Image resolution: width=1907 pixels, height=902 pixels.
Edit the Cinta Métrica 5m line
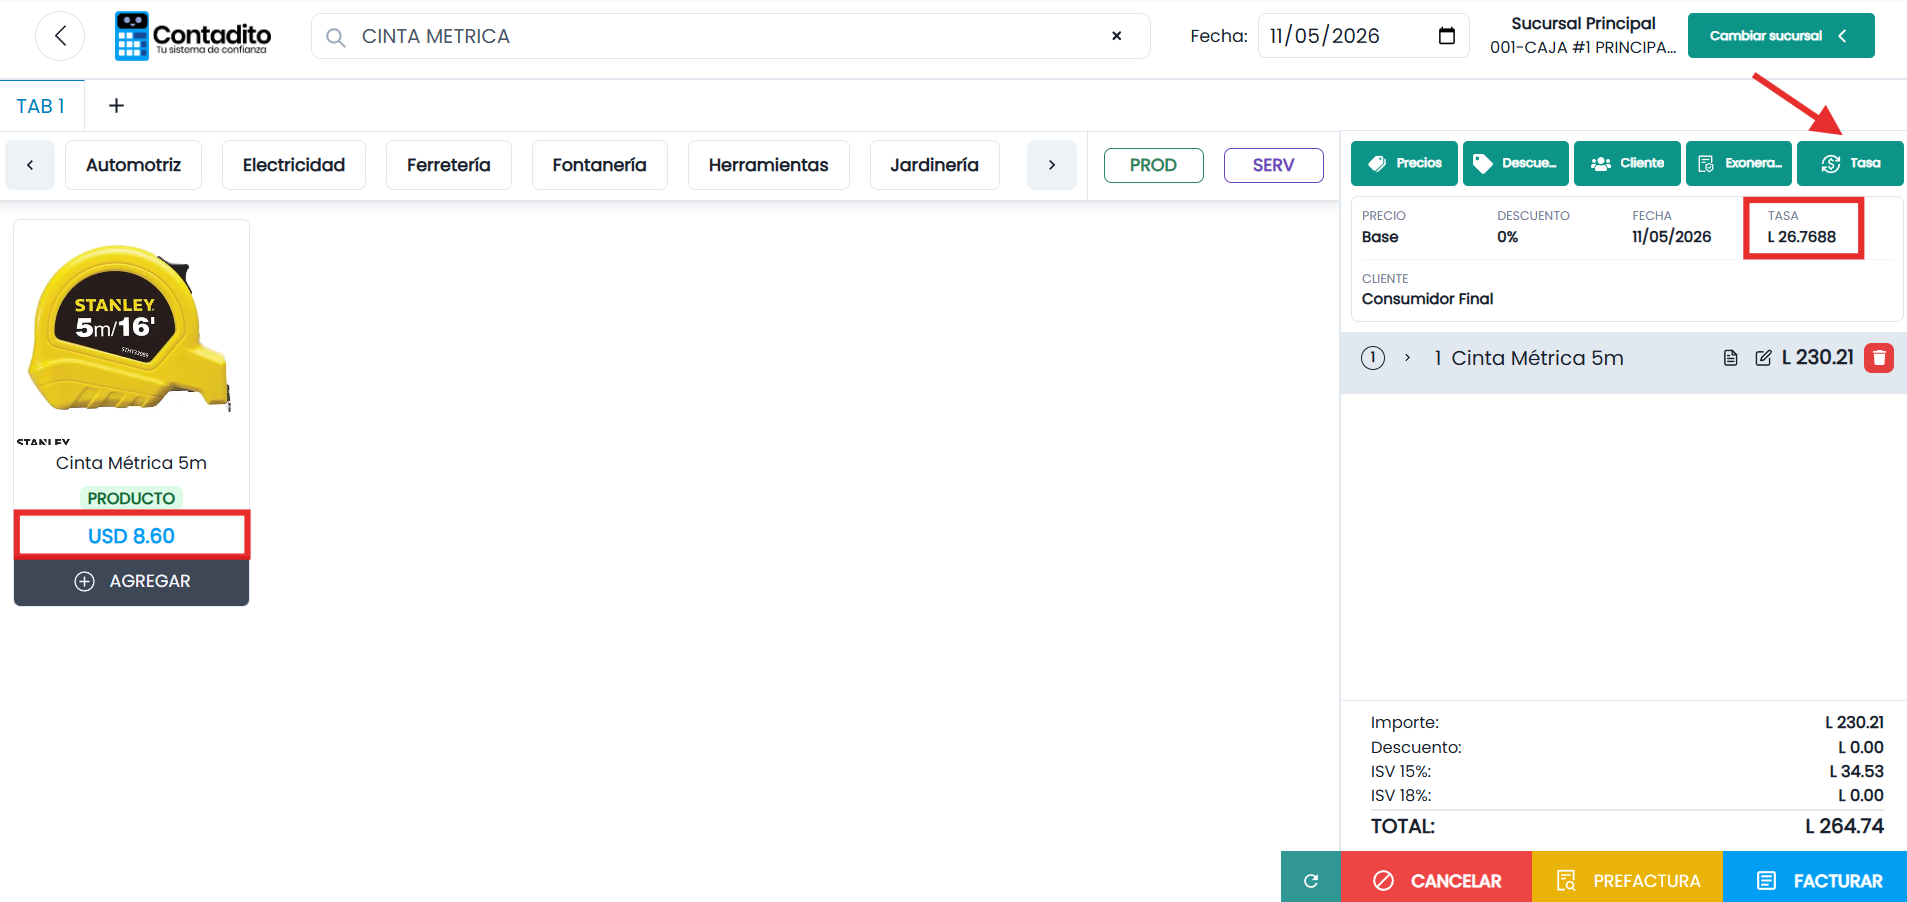pyautogui.click(x=1763, y=358)
